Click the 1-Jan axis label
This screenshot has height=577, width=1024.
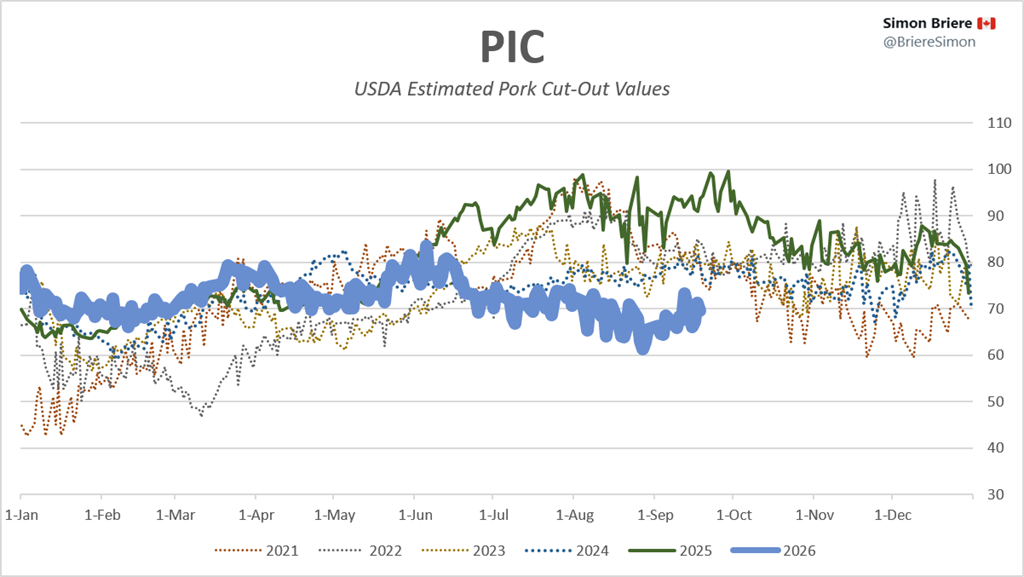point(22,515)
